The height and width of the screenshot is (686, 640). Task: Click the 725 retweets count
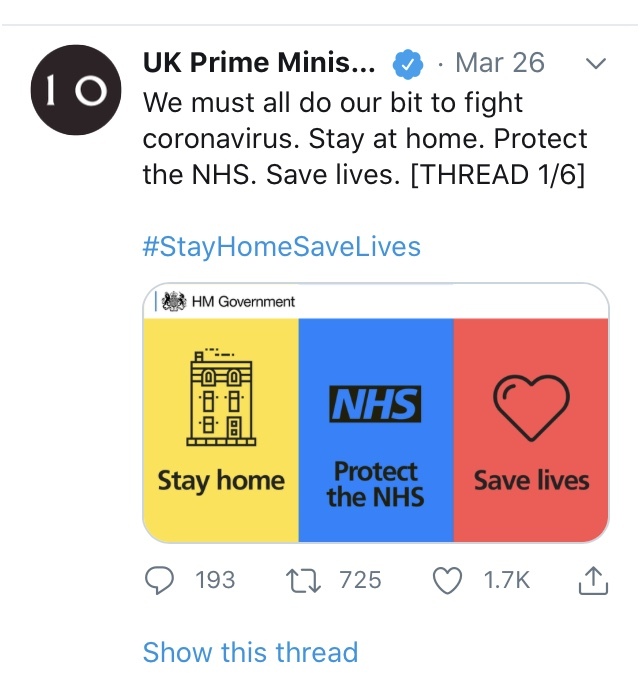359,579
